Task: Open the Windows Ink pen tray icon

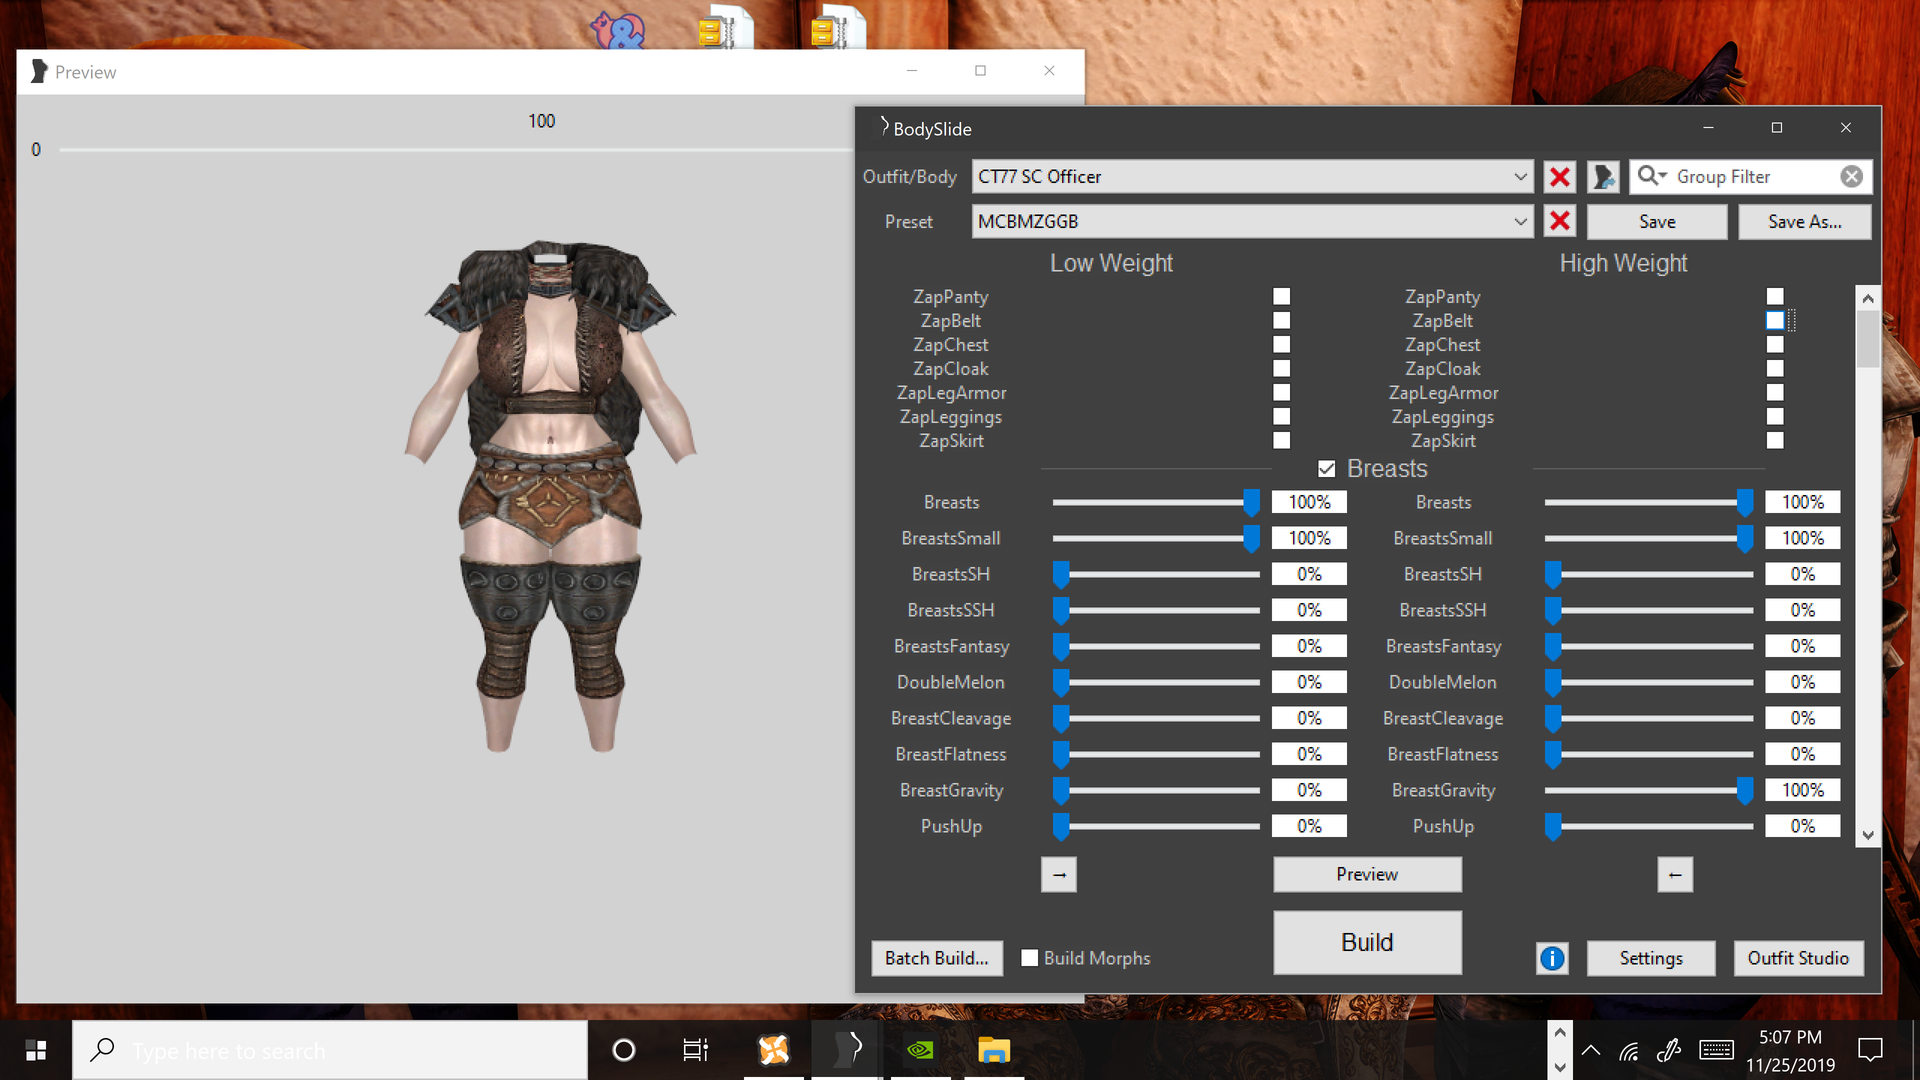Action: coord(1669,1050)
